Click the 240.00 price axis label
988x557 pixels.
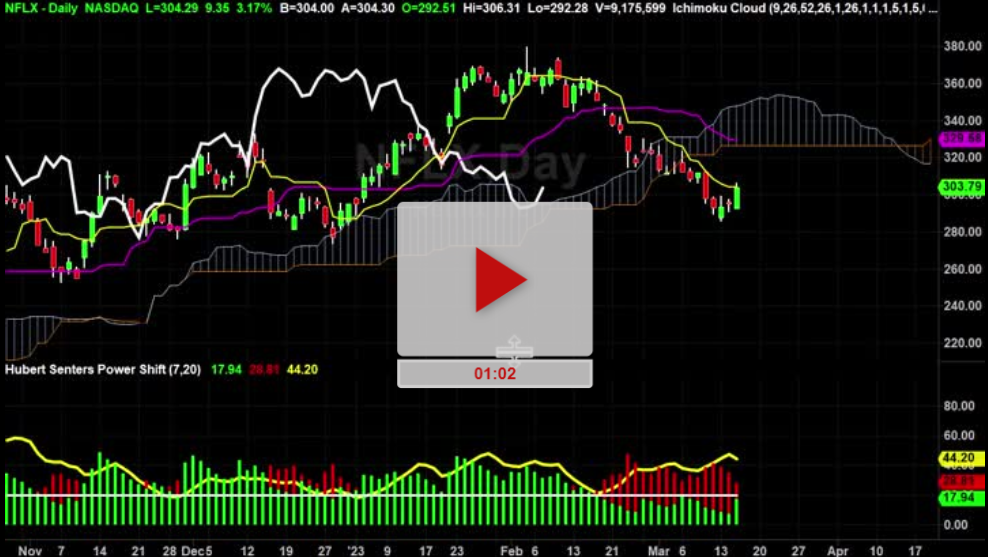click(962, 306)
